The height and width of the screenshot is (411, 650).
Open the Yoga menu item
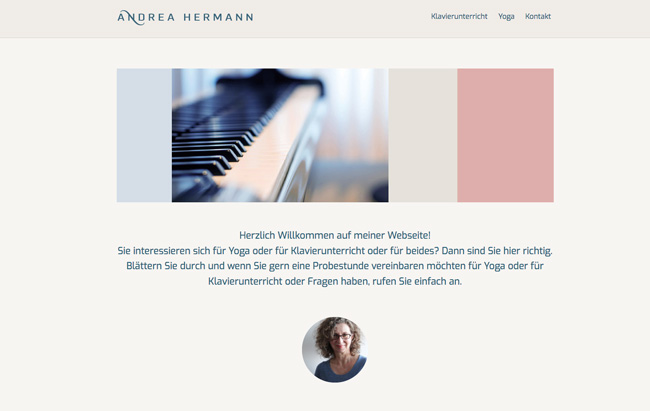tap(506, 17)
